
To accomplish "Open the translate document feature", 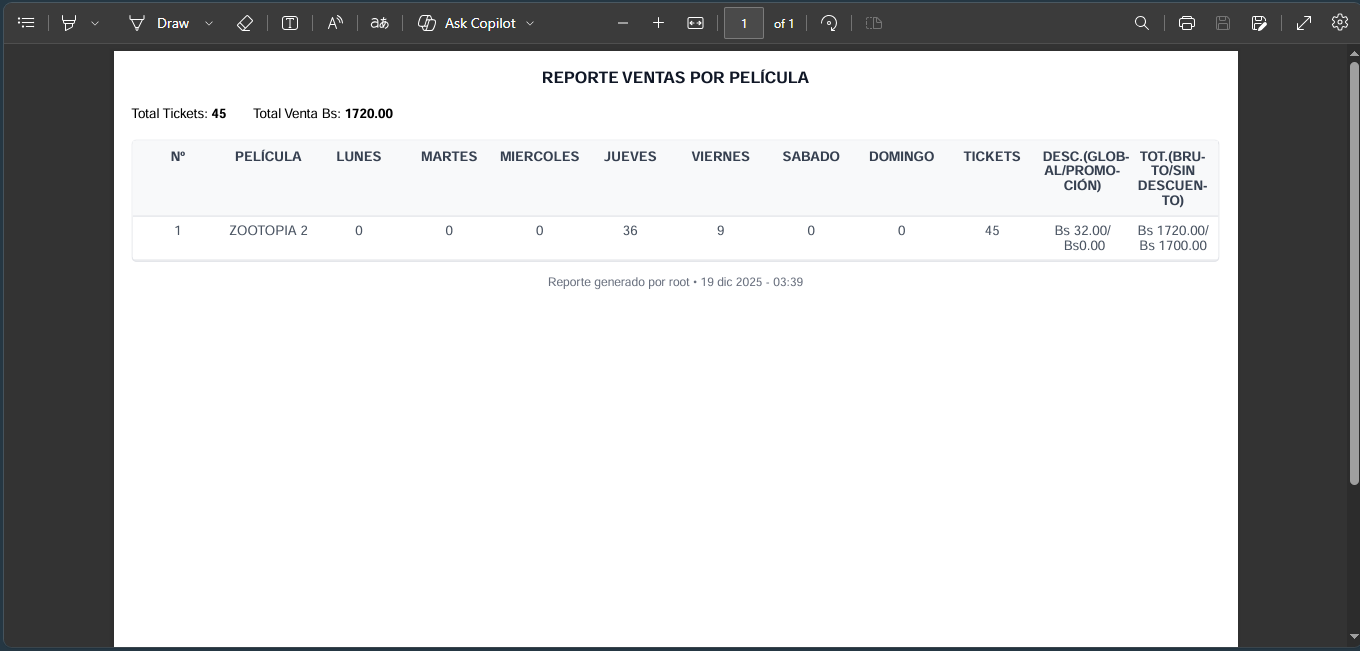I will click(x=379, y=22).
